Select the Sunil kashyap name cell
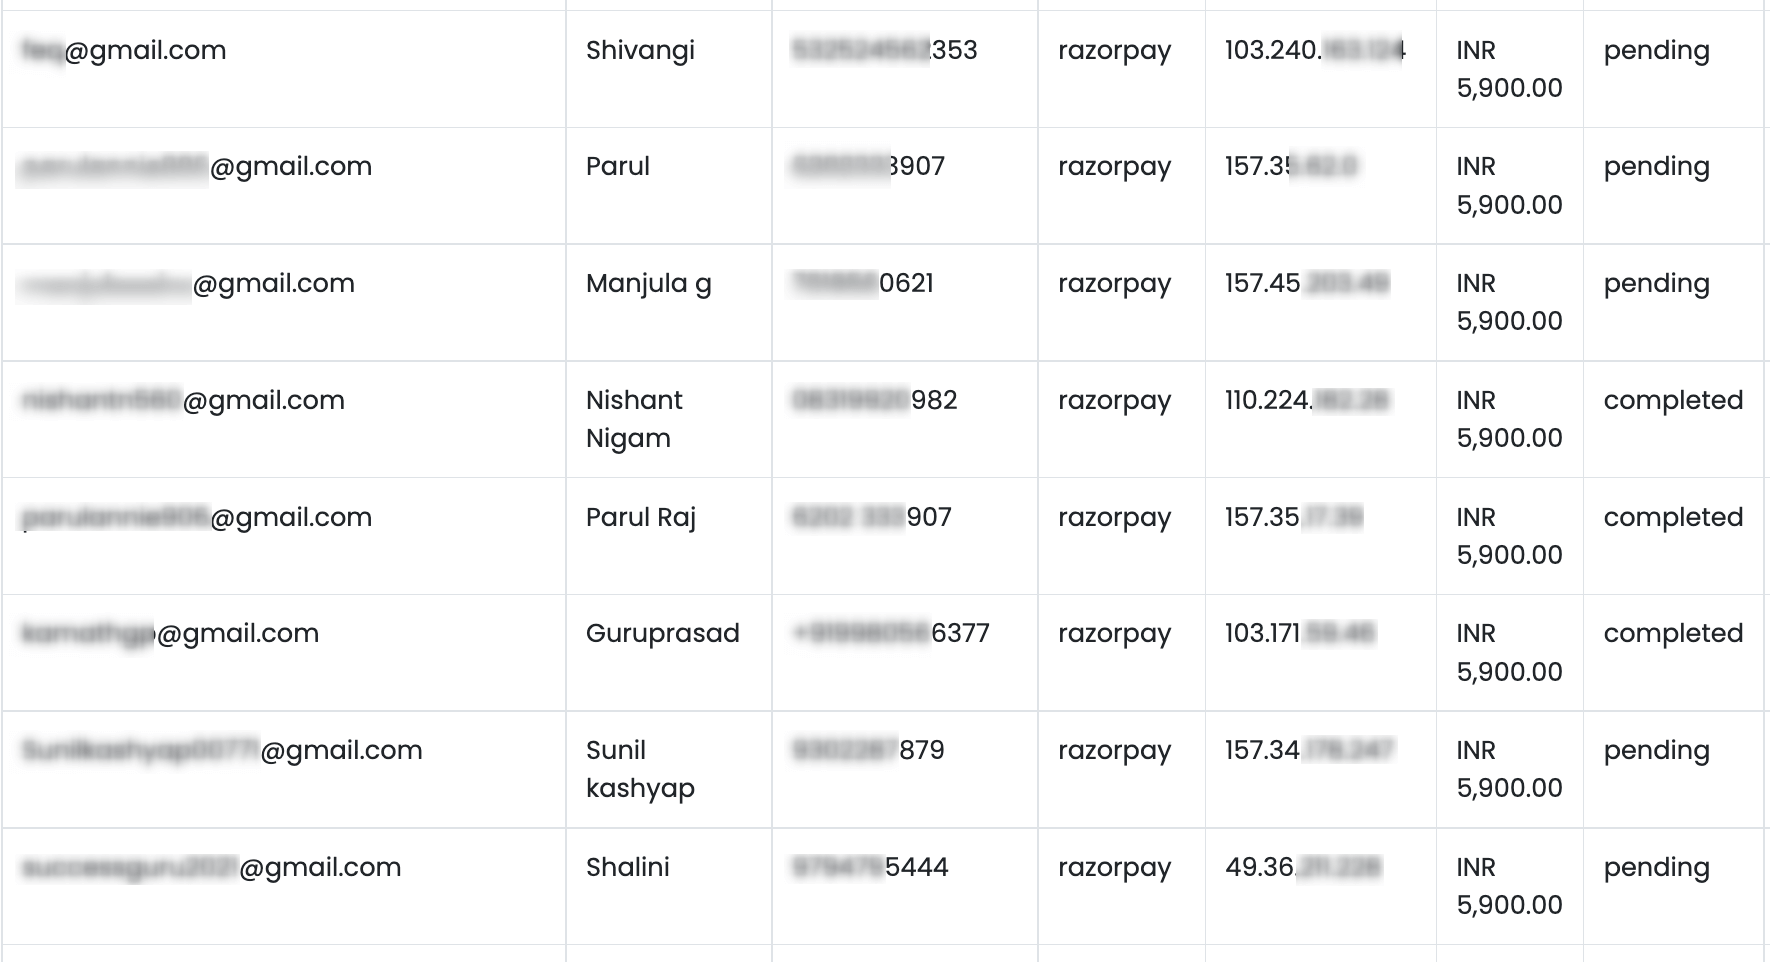Image resolution: width=1770 pixels, height=962 pixels. pyautogui.click(x=640, y=769)
